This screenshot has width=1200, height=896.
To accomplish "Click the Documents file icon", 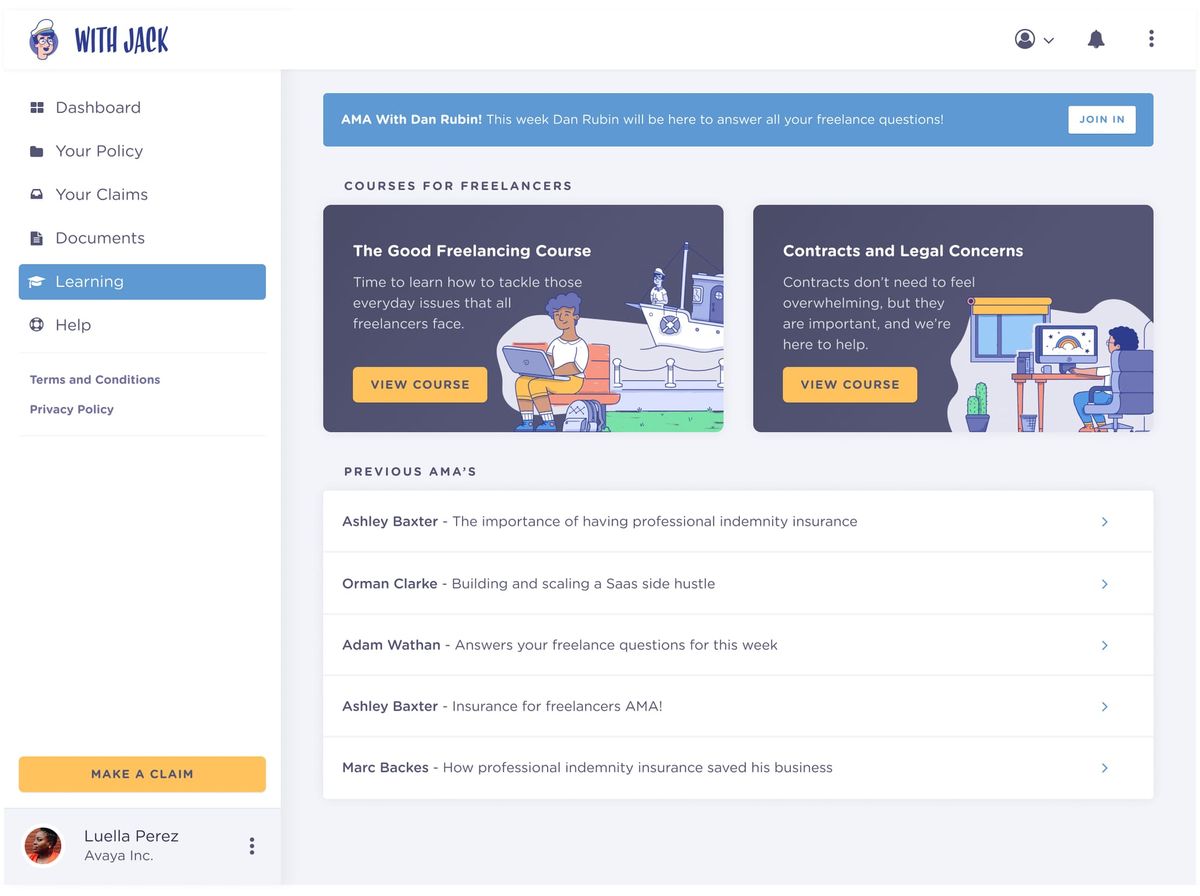I will (x=37, y=238).
